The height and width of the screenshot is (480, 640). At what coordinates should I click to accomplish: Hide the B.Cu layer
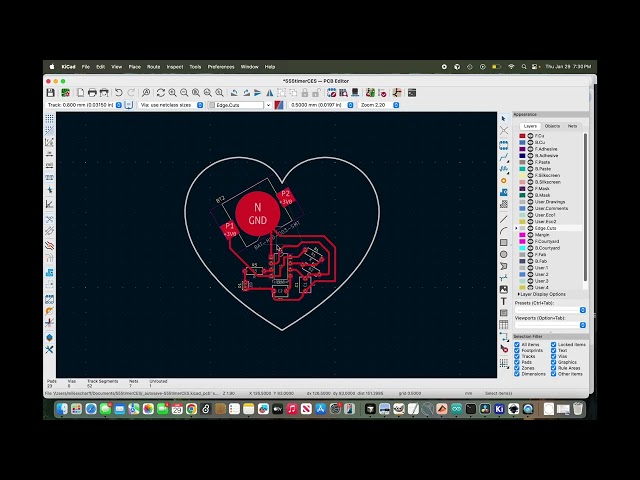tap(530, 142)
